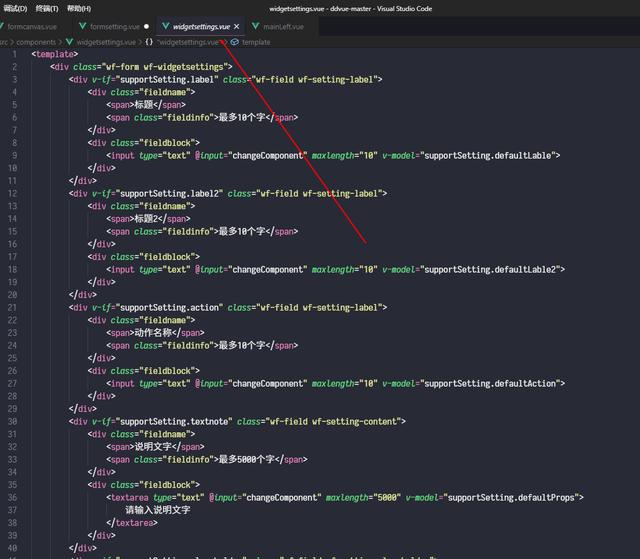Open the quoted "widgetsettings.vue" breadcrumb
This screenshot has width=640, height=559.
188,42
